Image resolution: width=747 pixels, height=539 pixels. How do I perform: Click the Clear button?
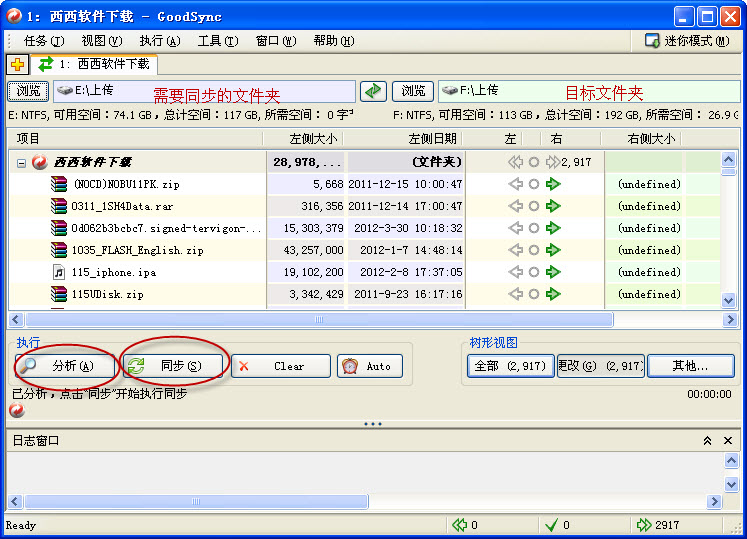[x=281, y=366]
